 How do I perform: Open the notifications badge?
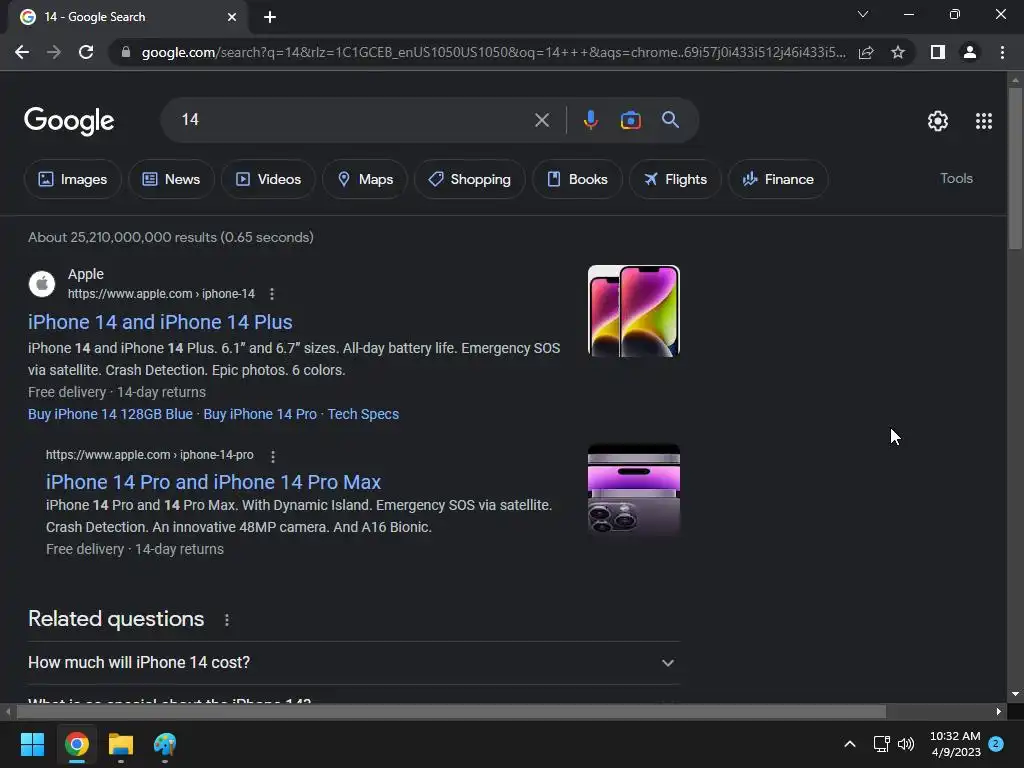point(996,744)
